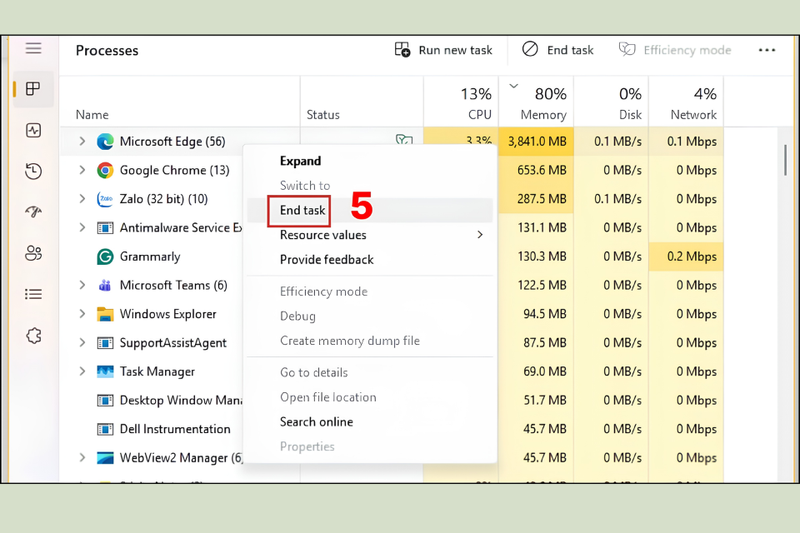Screen dimensions: 800x533
Task: Click the WebView2 Manager process icon
Action: 105,458
